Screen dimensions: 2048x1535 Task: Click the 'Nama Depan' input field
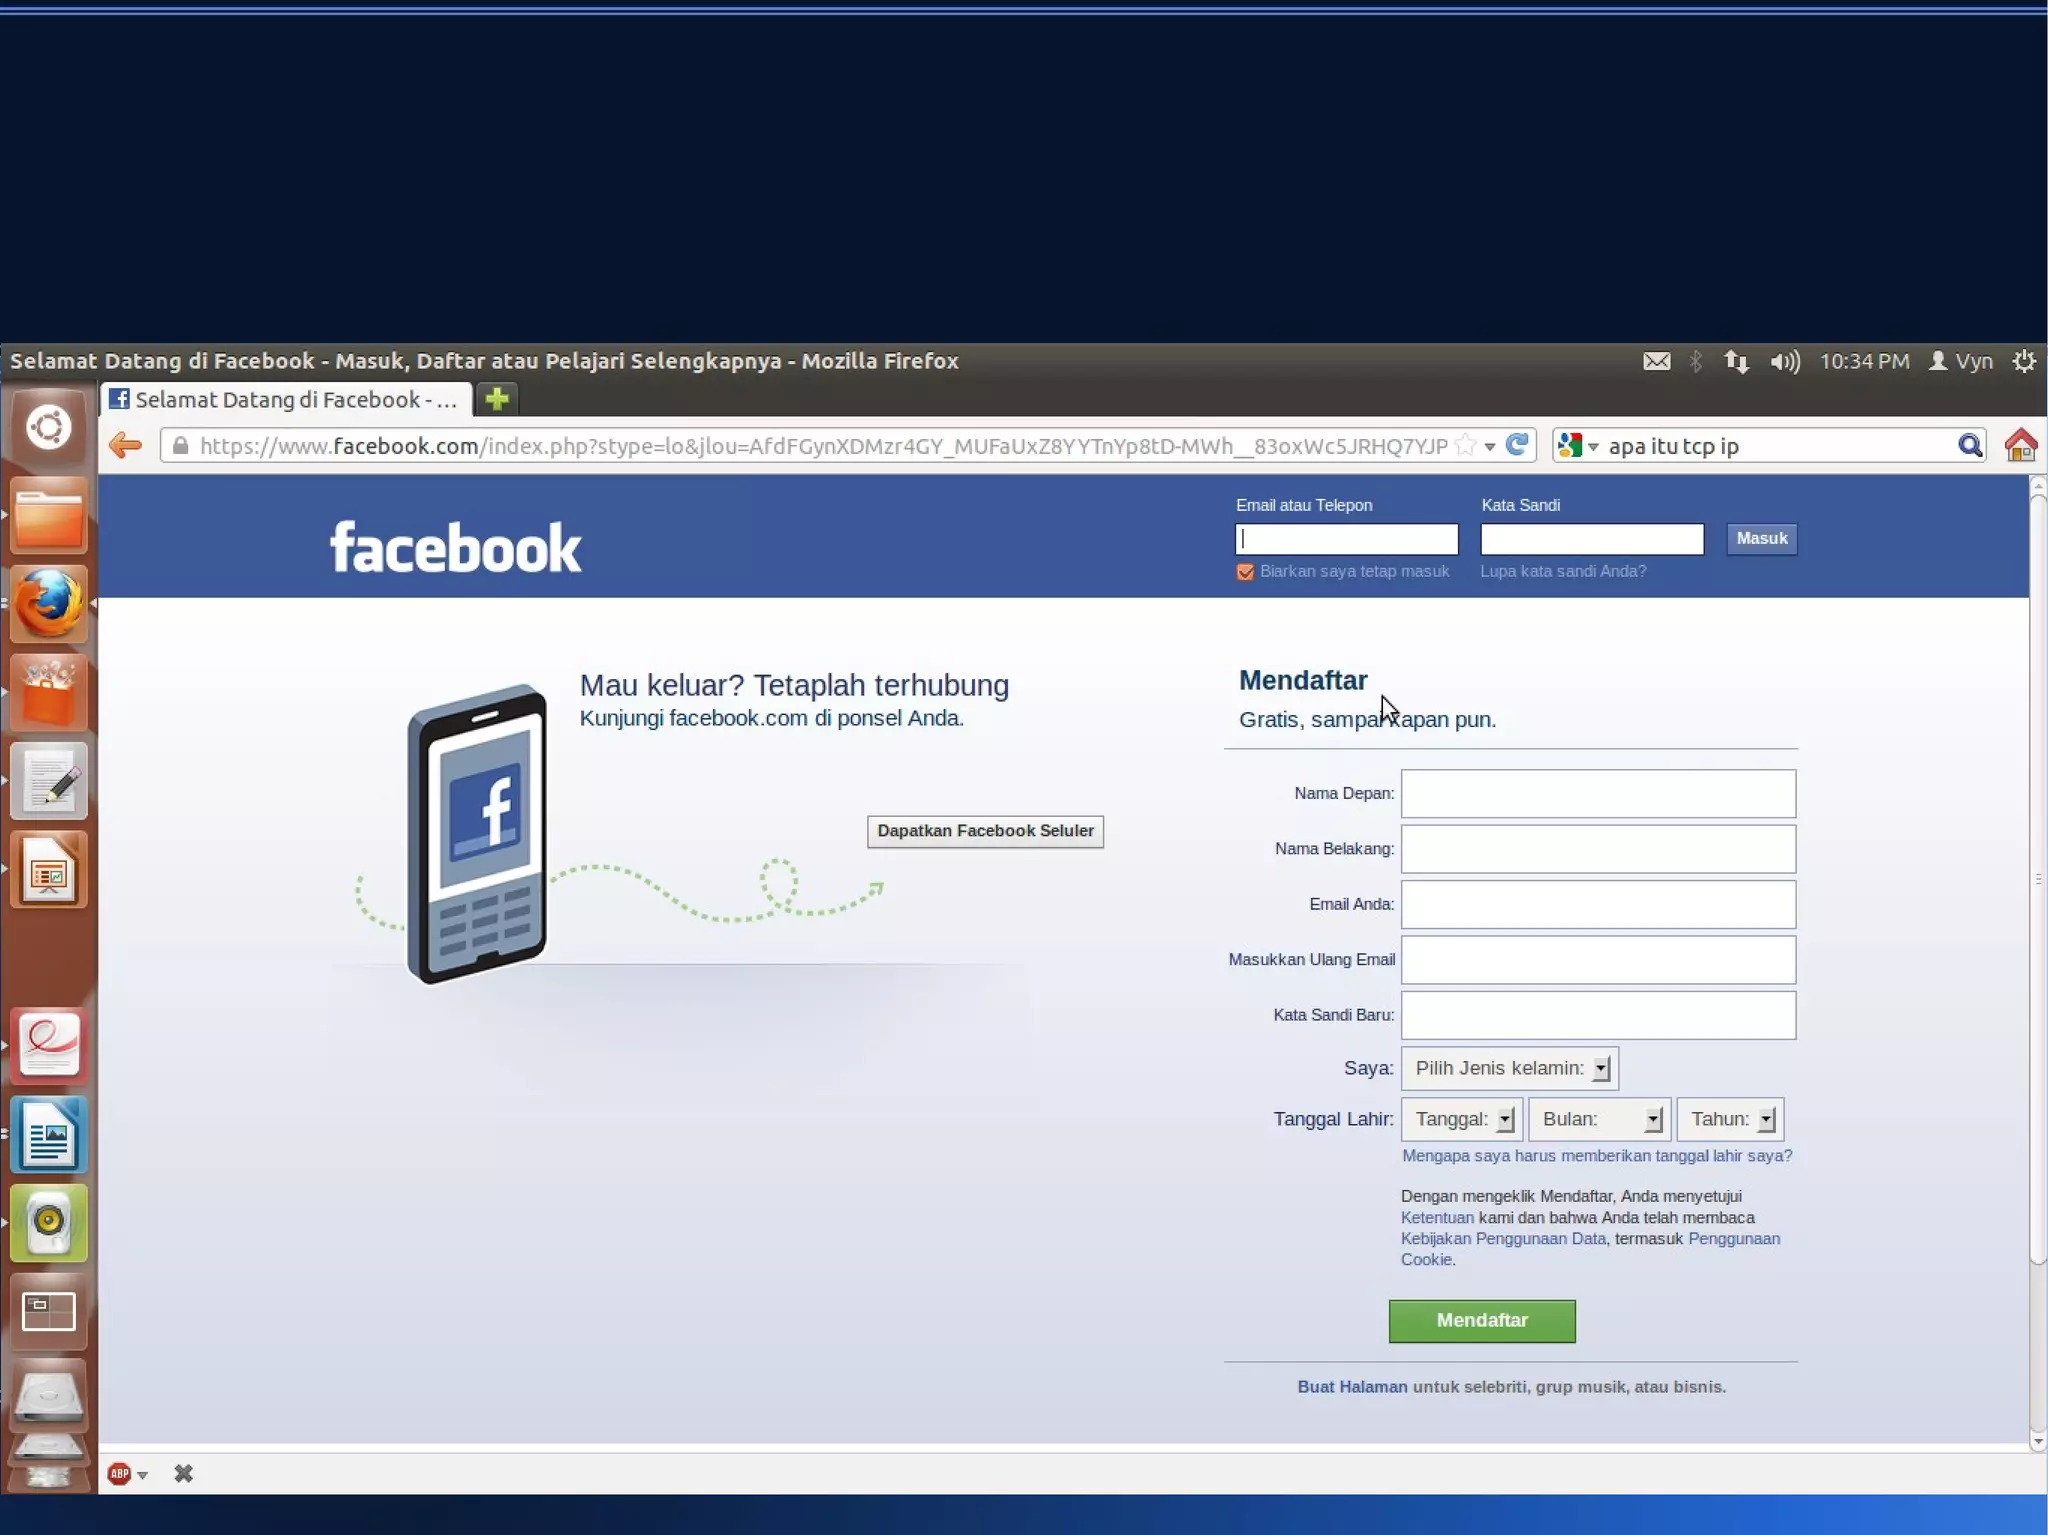click(x=1597, y=793)
